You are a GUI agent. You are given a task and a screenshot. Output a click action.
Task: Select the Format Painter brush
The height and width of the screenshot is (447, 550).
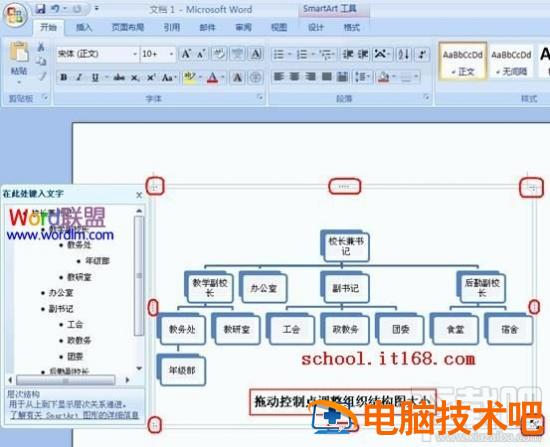(x=42, y=76)
